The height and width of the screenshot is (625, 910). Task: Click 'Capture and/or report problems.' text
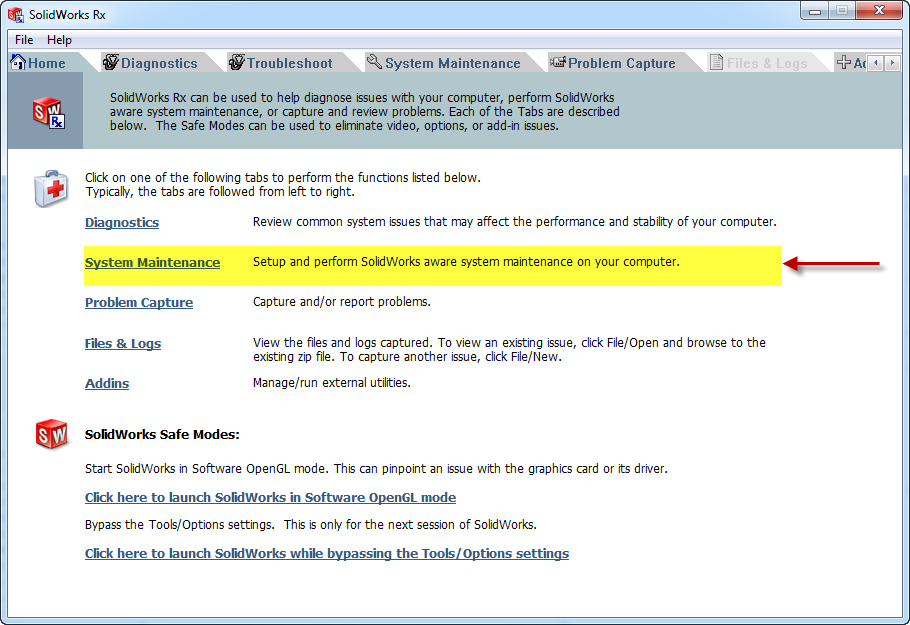tap(342, 302)
